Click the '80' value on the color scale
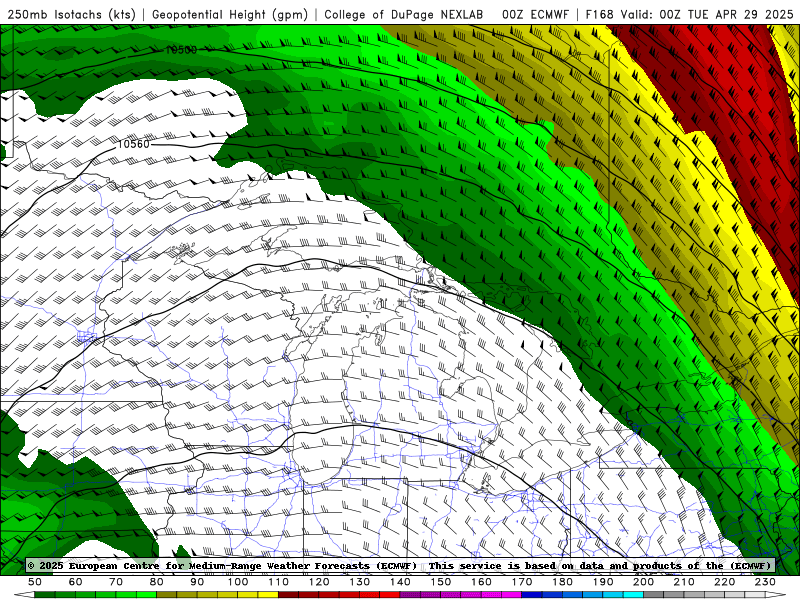 tap(157, 582)
